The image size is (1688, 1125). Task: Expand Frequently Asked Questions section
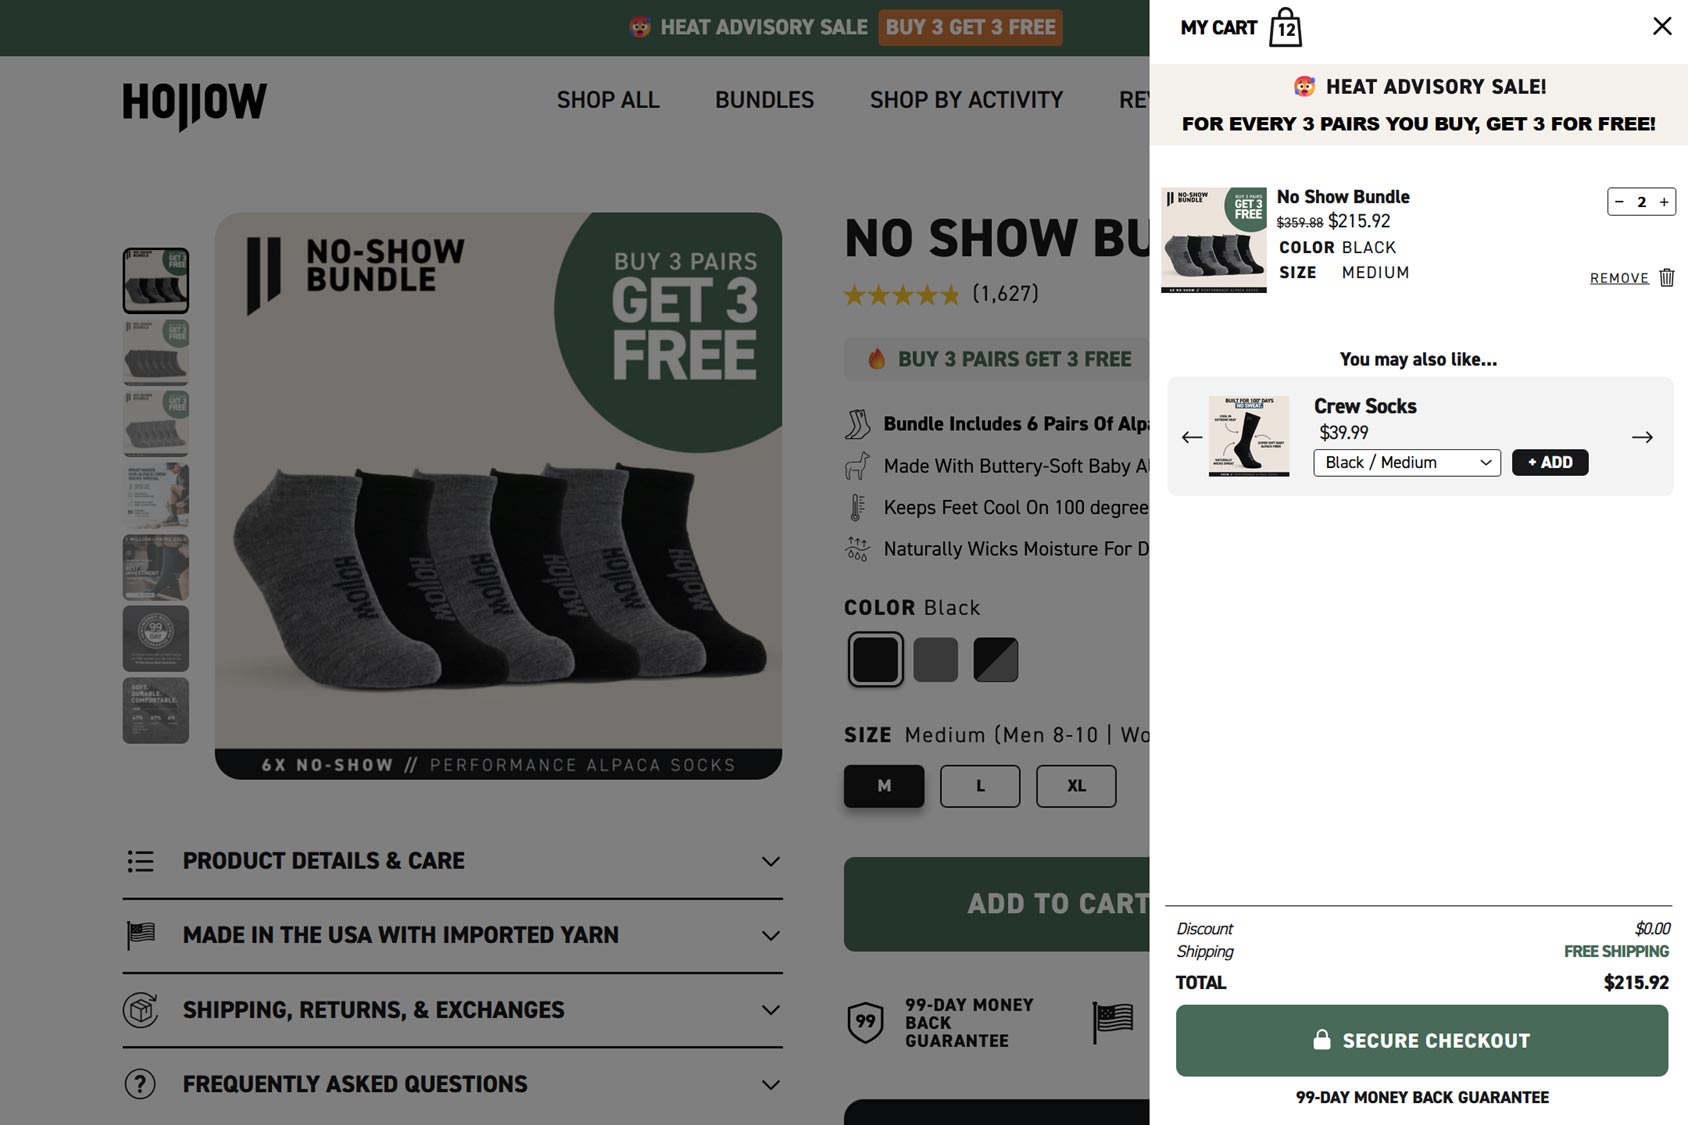pyautogui.click(x=452, y=1085)
